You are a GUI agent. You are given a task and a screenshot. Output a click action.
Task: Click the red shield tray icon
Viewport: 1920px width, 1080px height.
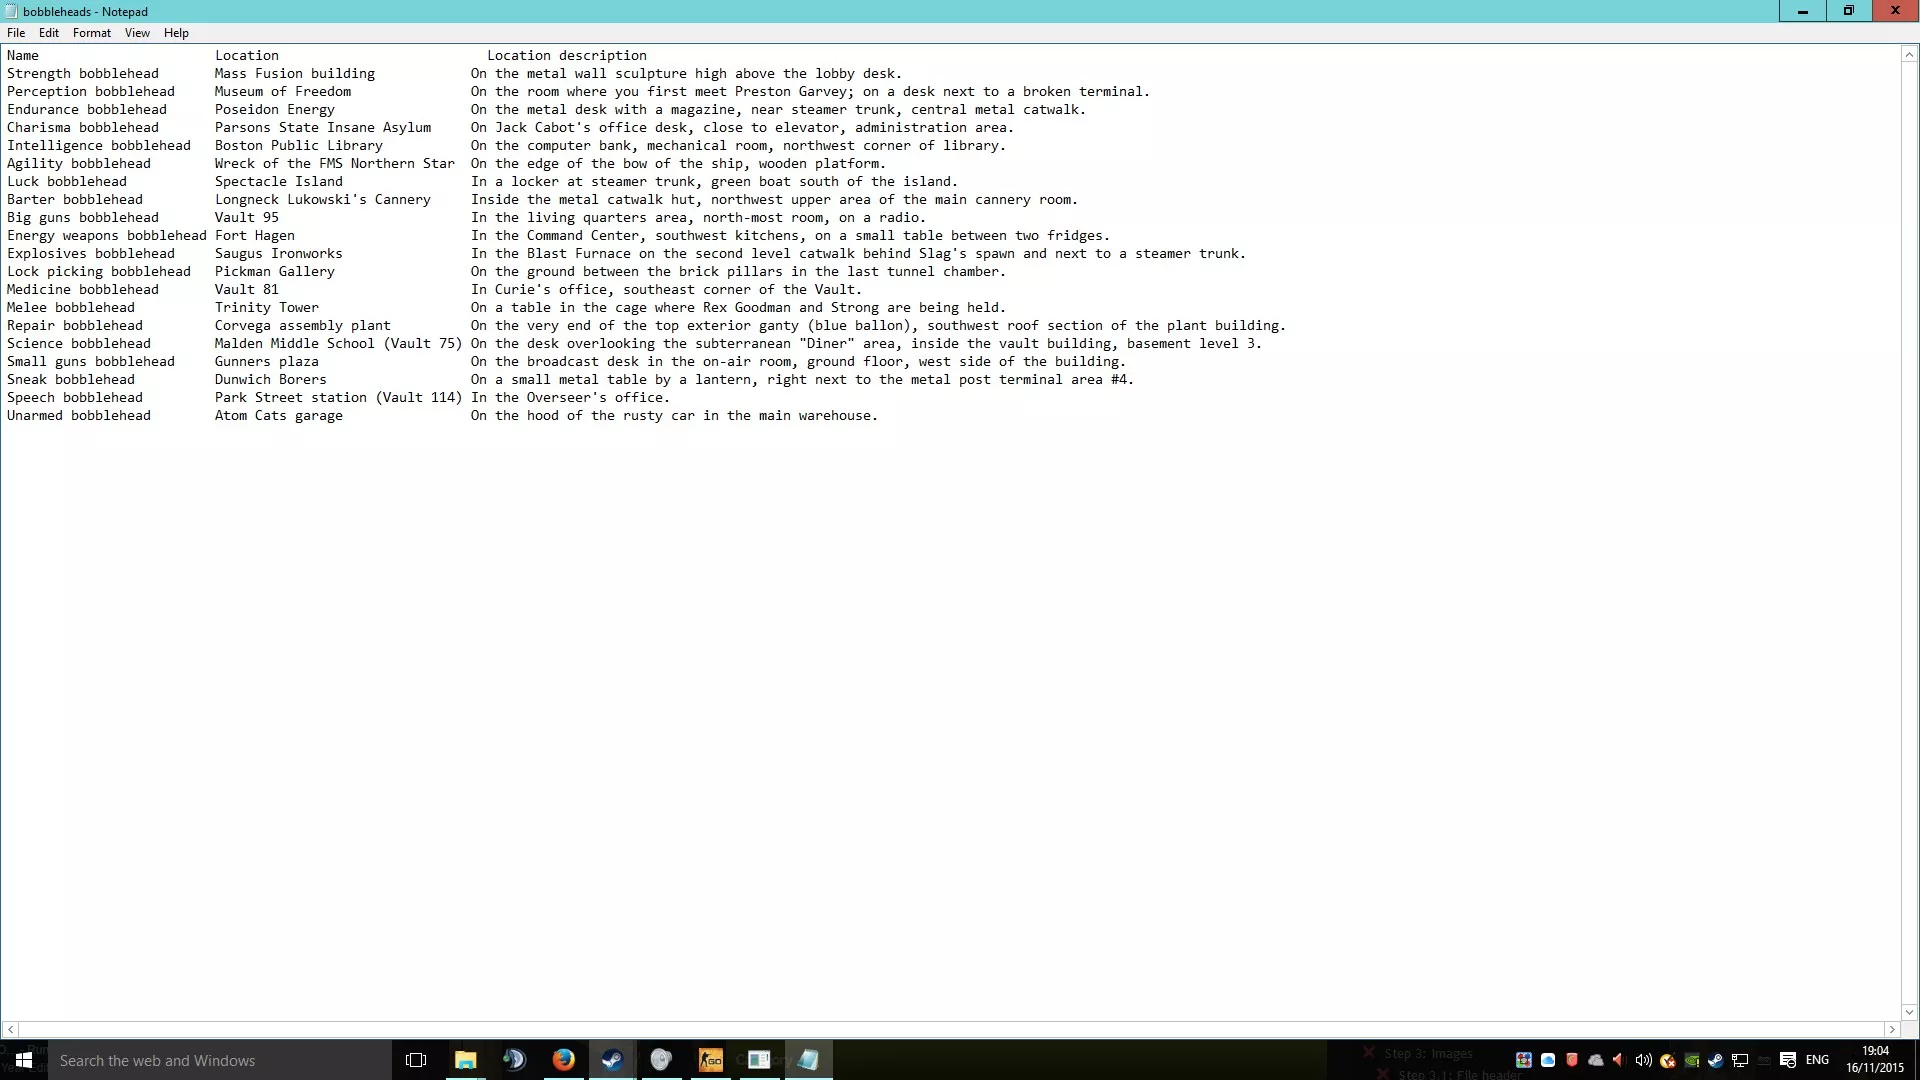click(1572, 1060)
